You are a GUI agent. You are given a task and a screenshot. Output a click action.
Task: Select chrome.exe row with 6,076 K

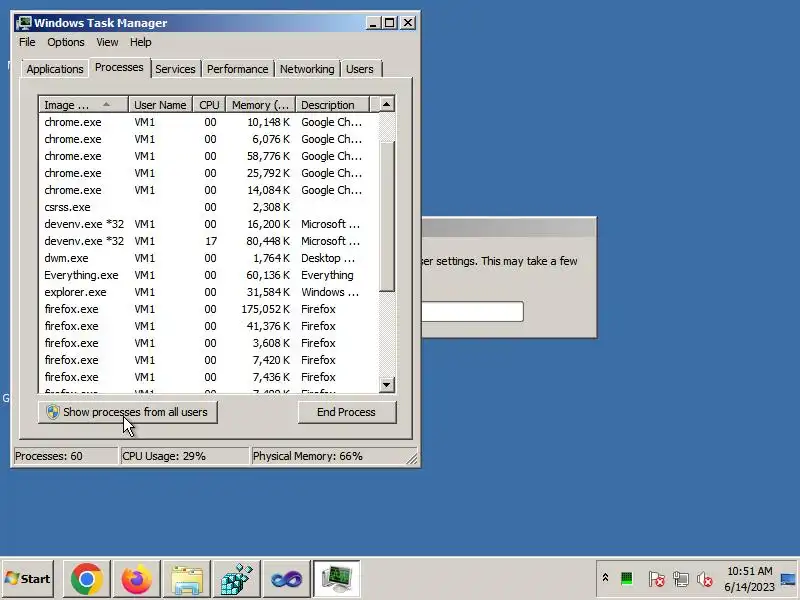pos(209,139)
